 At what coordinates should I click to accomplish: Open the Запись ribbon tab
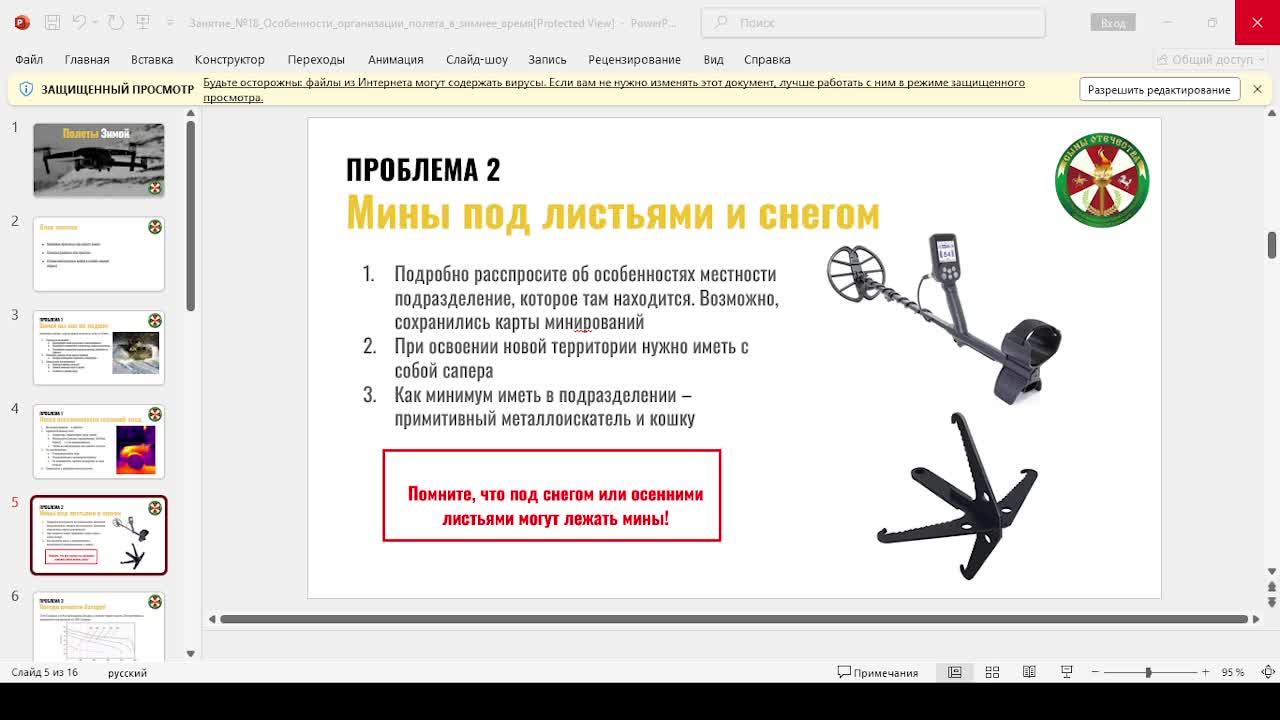click(x=547, y=59)
